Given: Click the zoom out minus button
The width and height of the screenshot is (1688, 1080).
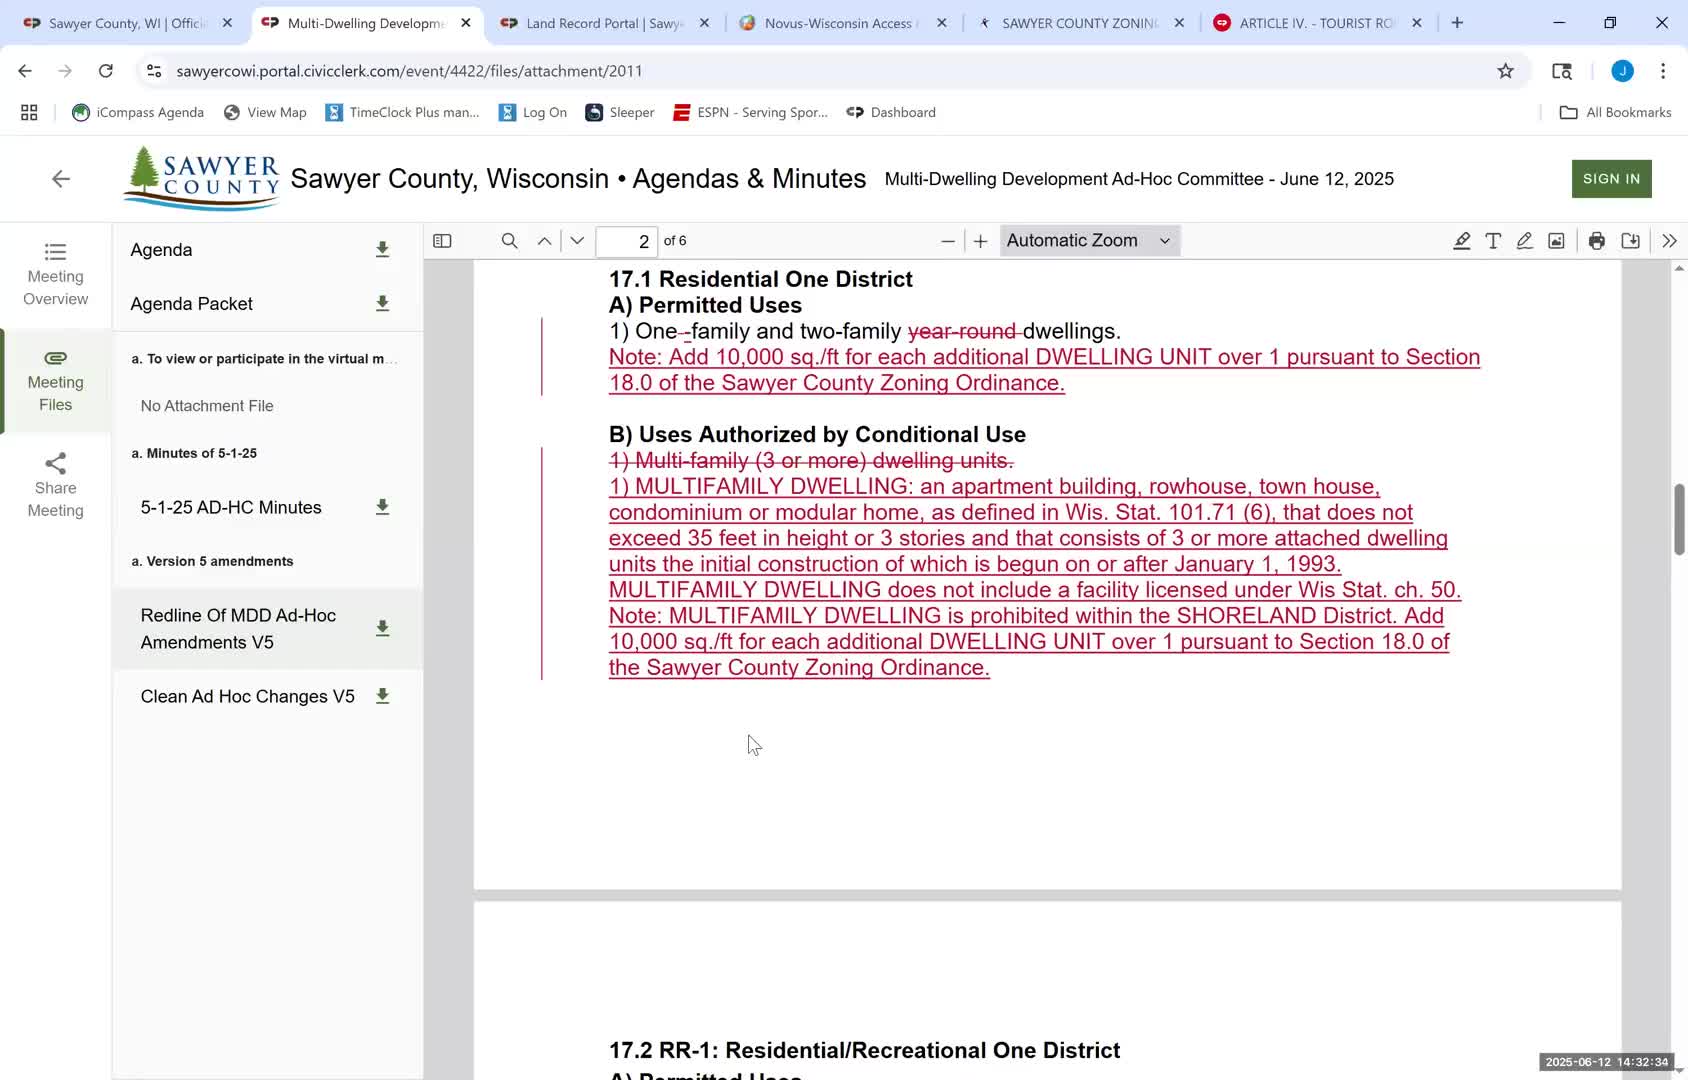Looking at the screenshot, I should click(947, 241).
